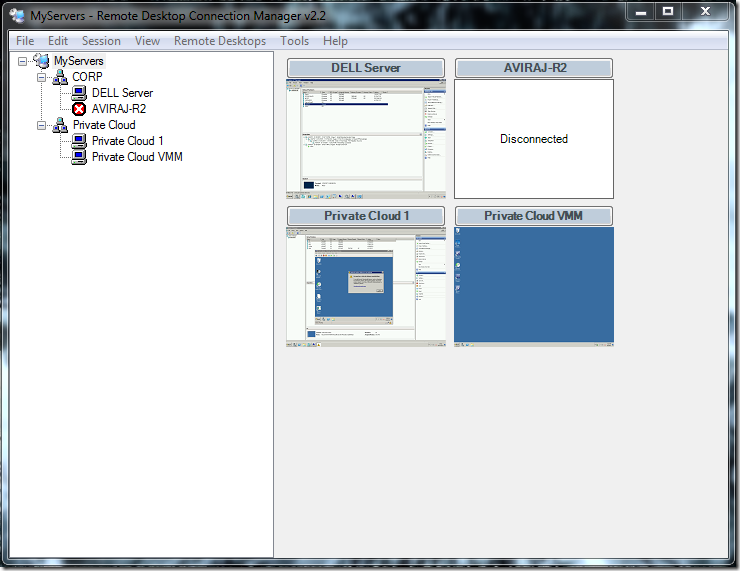Select the Private Cloud group label

point(104,125)
